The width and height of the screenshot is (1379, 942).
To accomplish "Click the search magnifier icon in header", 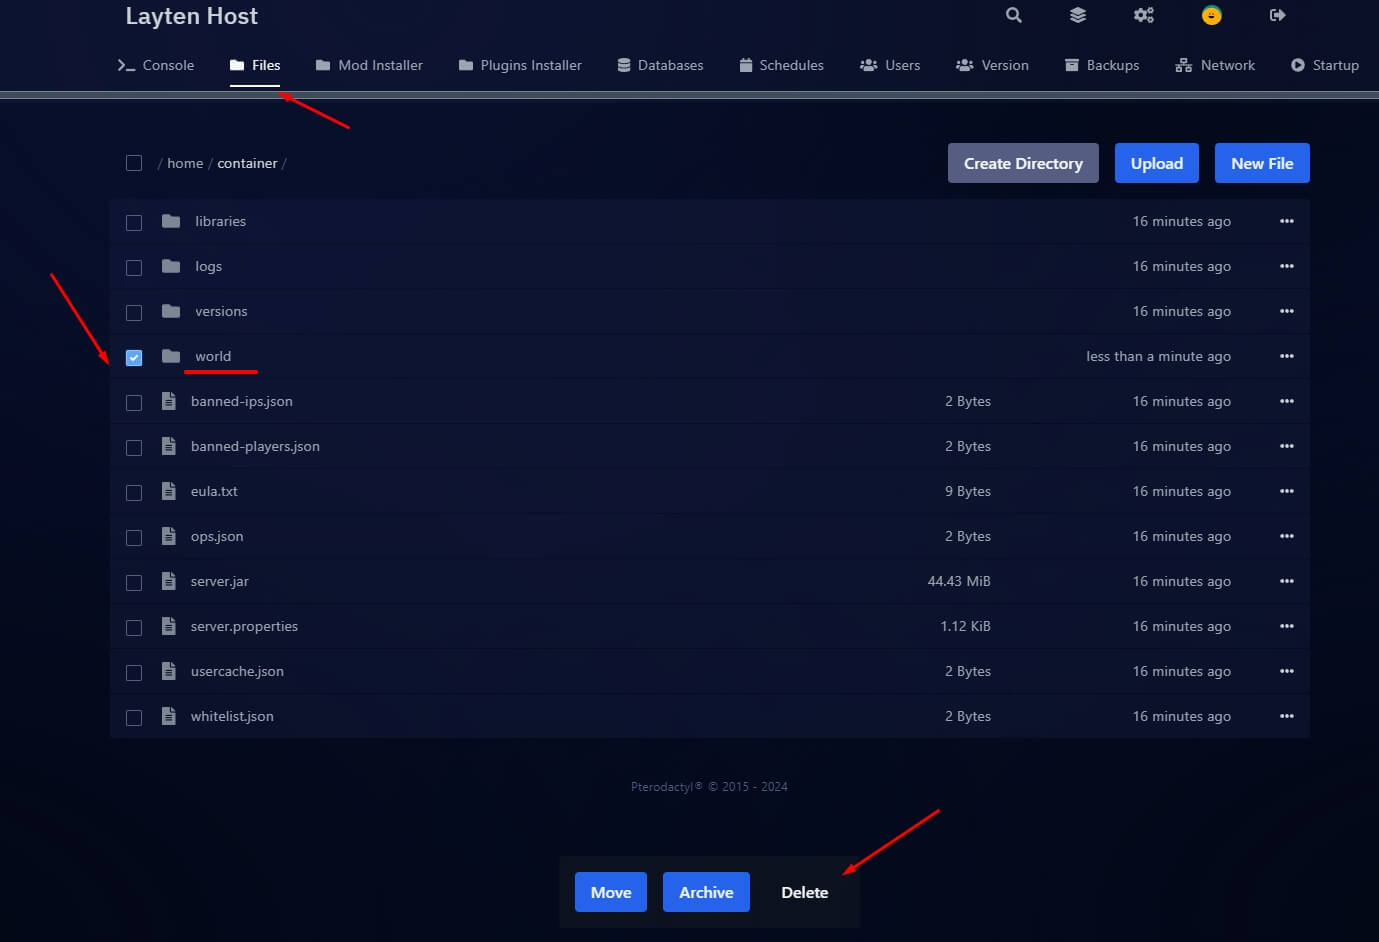I will [1013, 15].
